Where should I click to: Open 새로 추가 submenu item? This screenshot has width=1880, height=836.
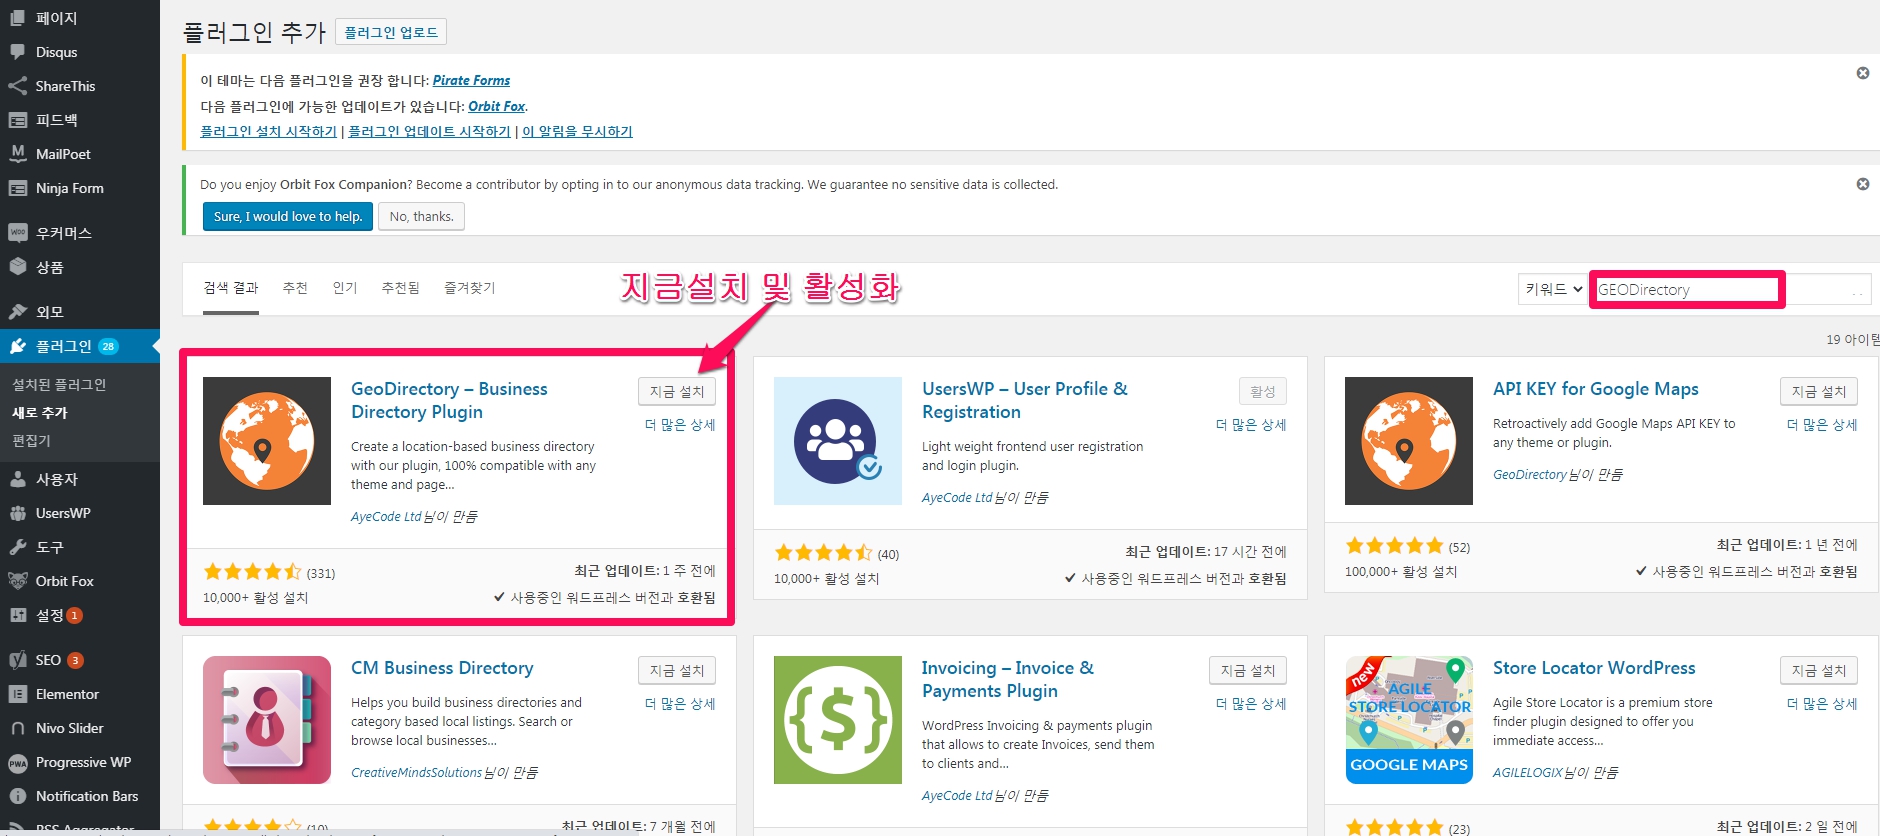tap(40, 413)
